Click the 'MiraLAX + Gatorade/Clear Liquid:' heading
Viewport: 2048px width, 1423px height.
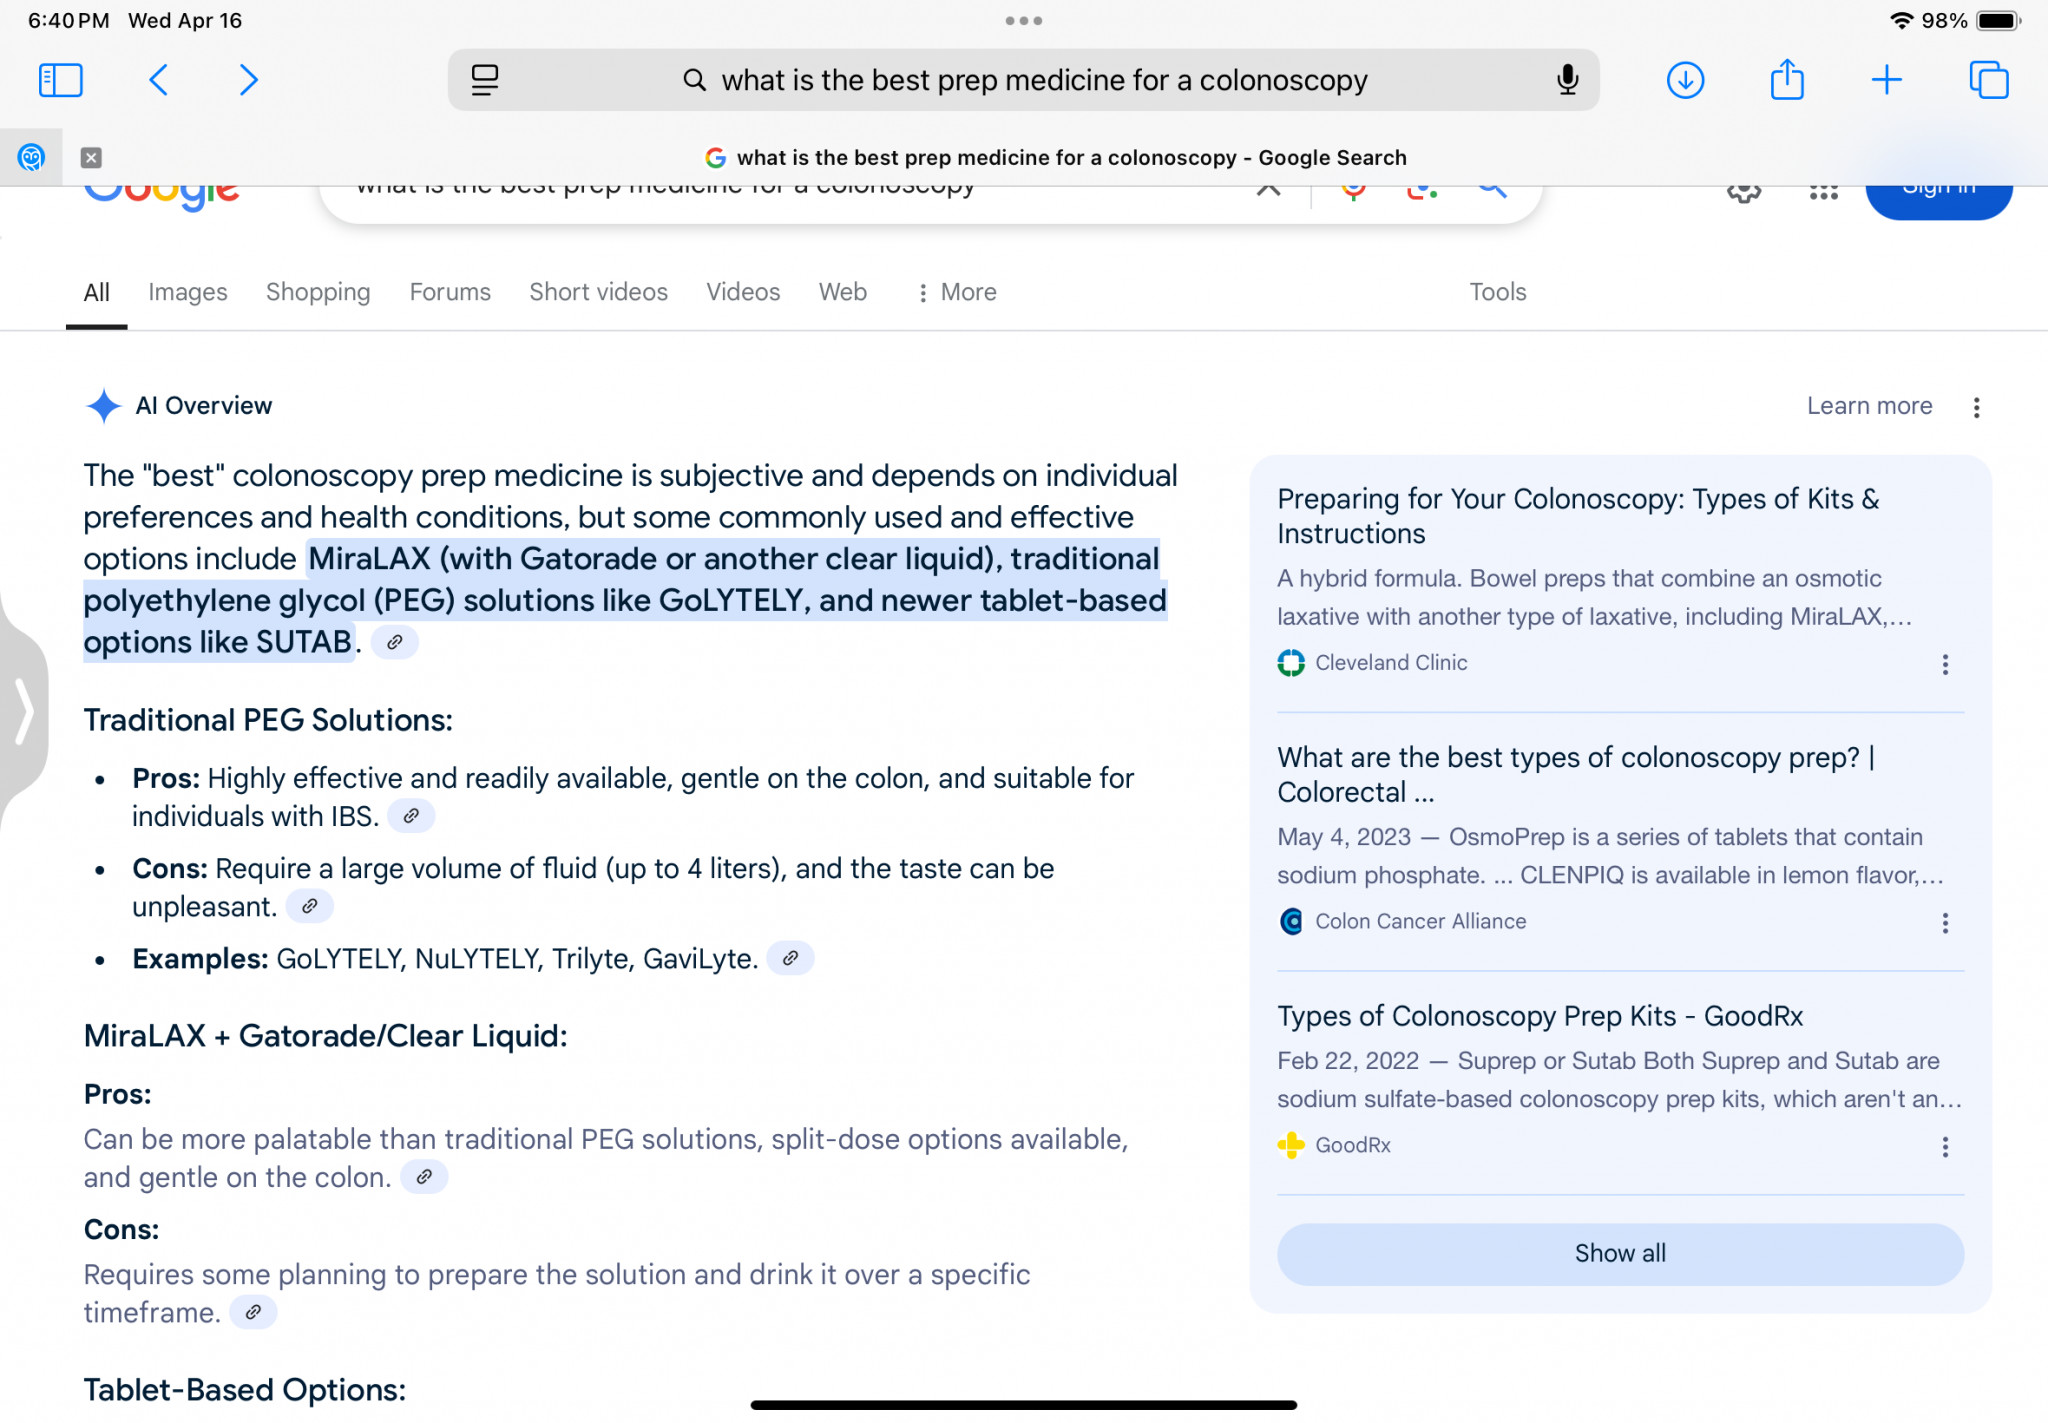tap(325, 1036)
